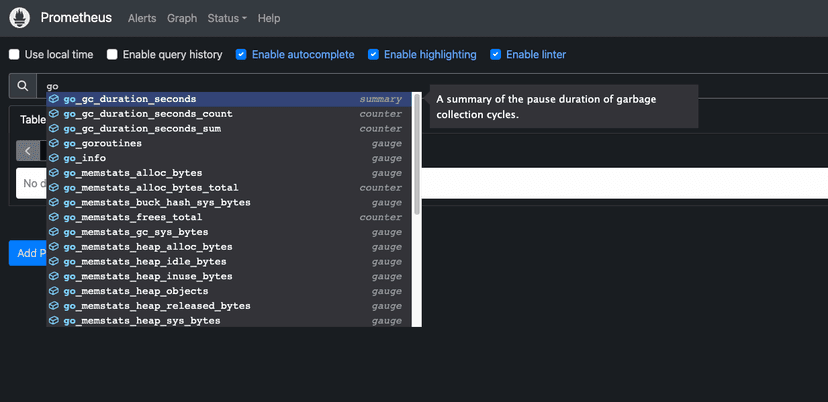Uncheck the Enable highlighting option

(374, 54)
